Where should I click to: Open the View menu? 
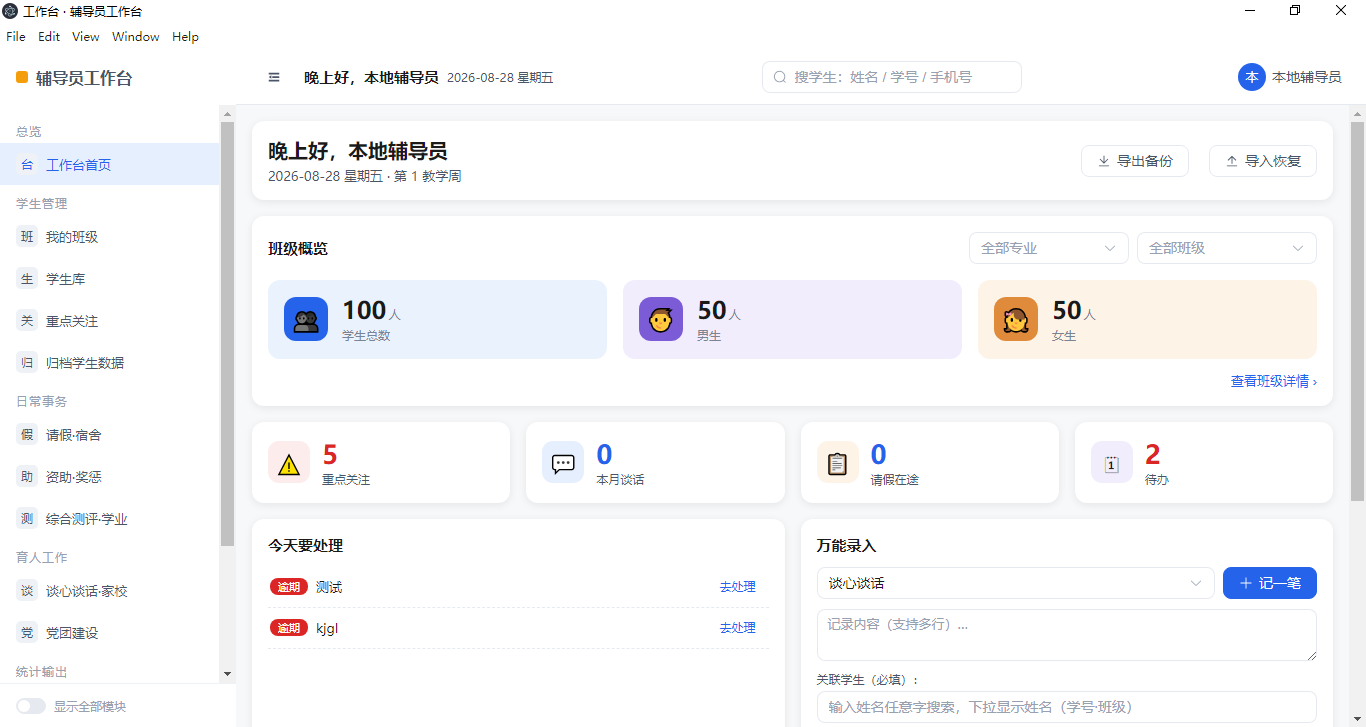click(86, 37)
